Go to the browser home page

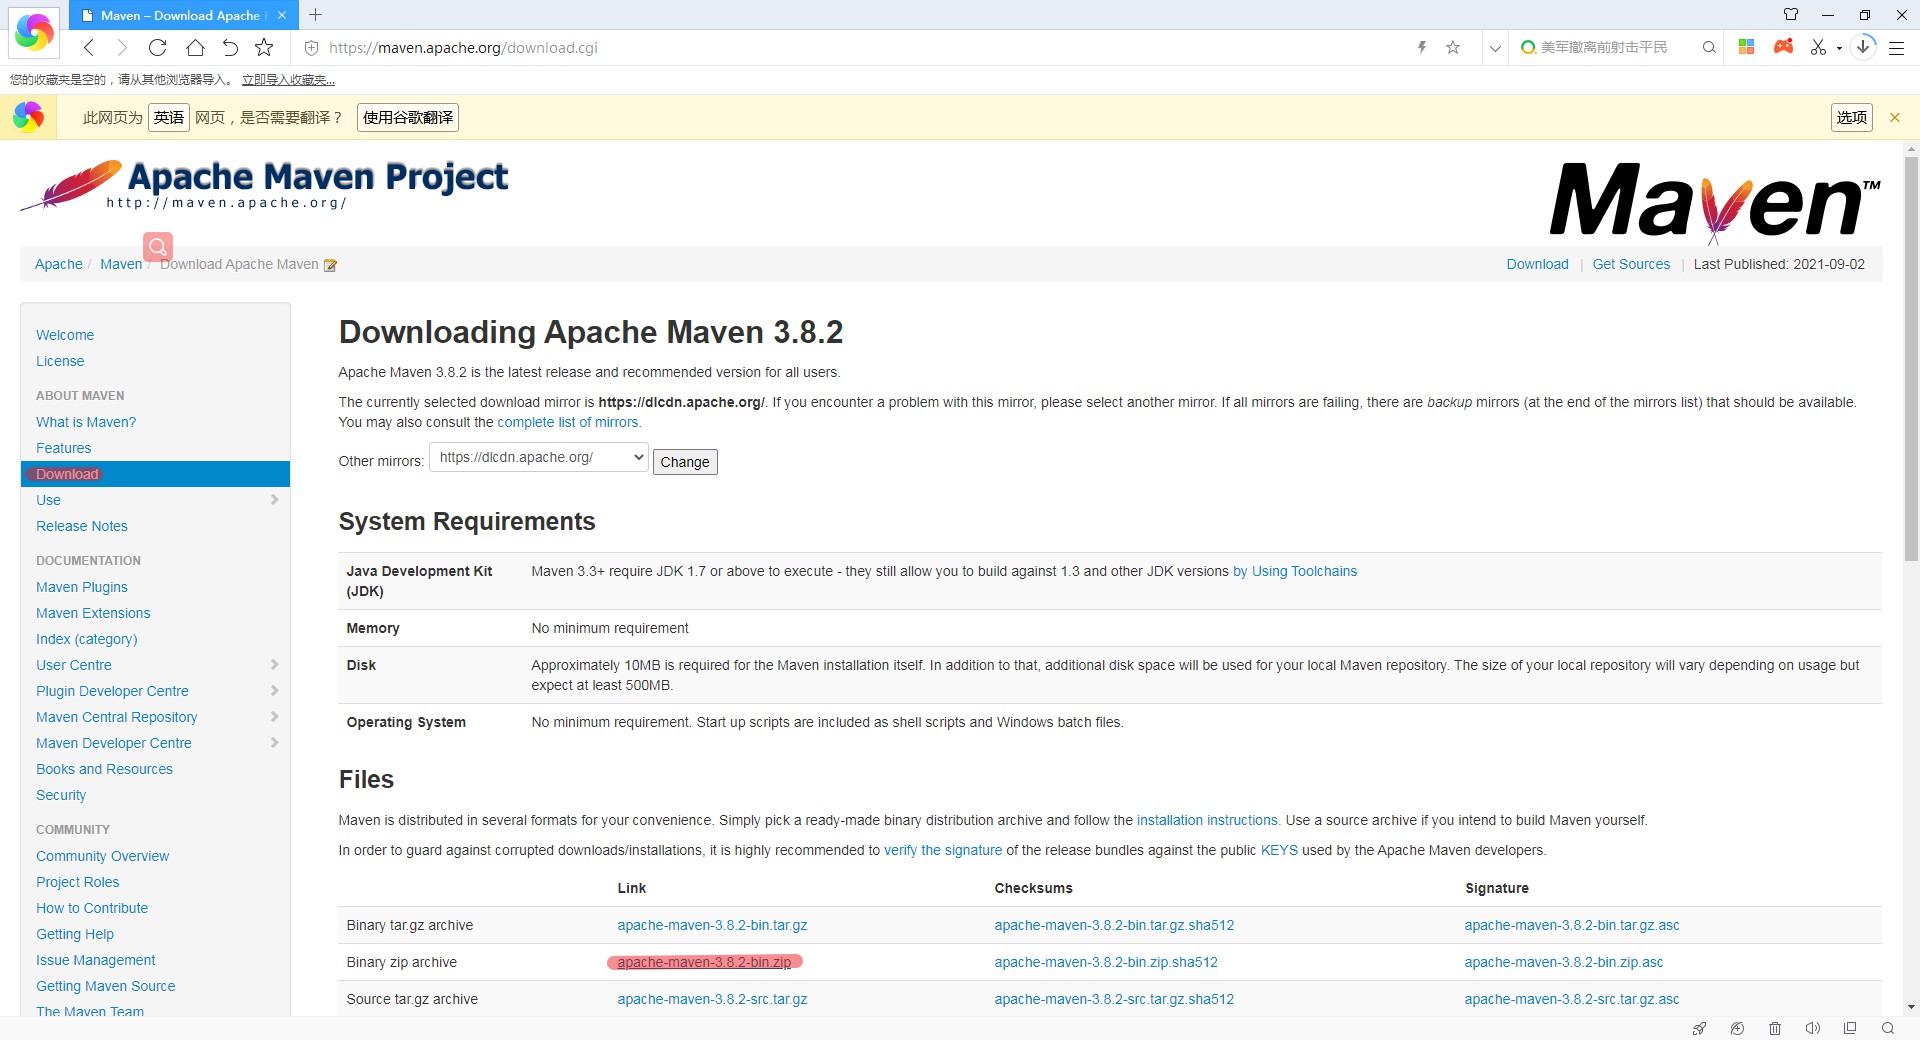(195, 47)
